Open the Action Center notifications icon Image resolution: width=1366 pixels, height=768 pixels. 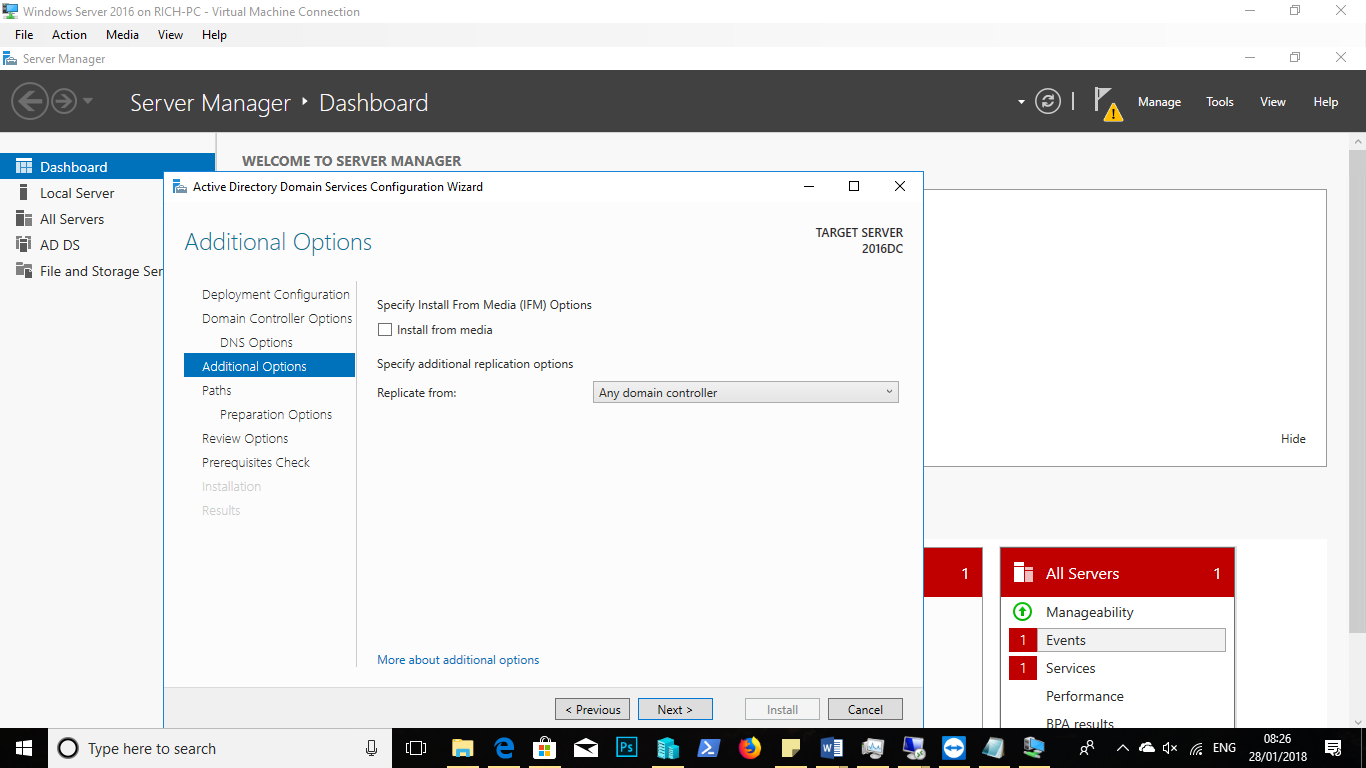click(x=1332, y=748)
